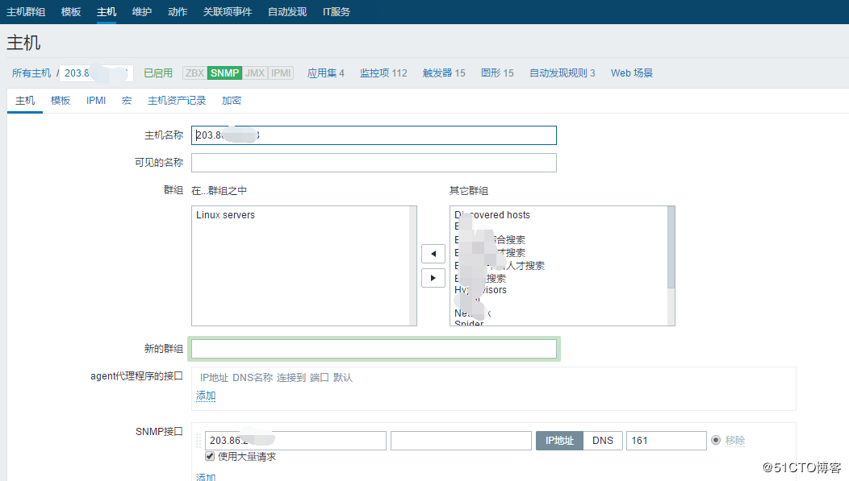Choose the IP地址 connect-to option
849x481 pixels.
tap(559, 440)
